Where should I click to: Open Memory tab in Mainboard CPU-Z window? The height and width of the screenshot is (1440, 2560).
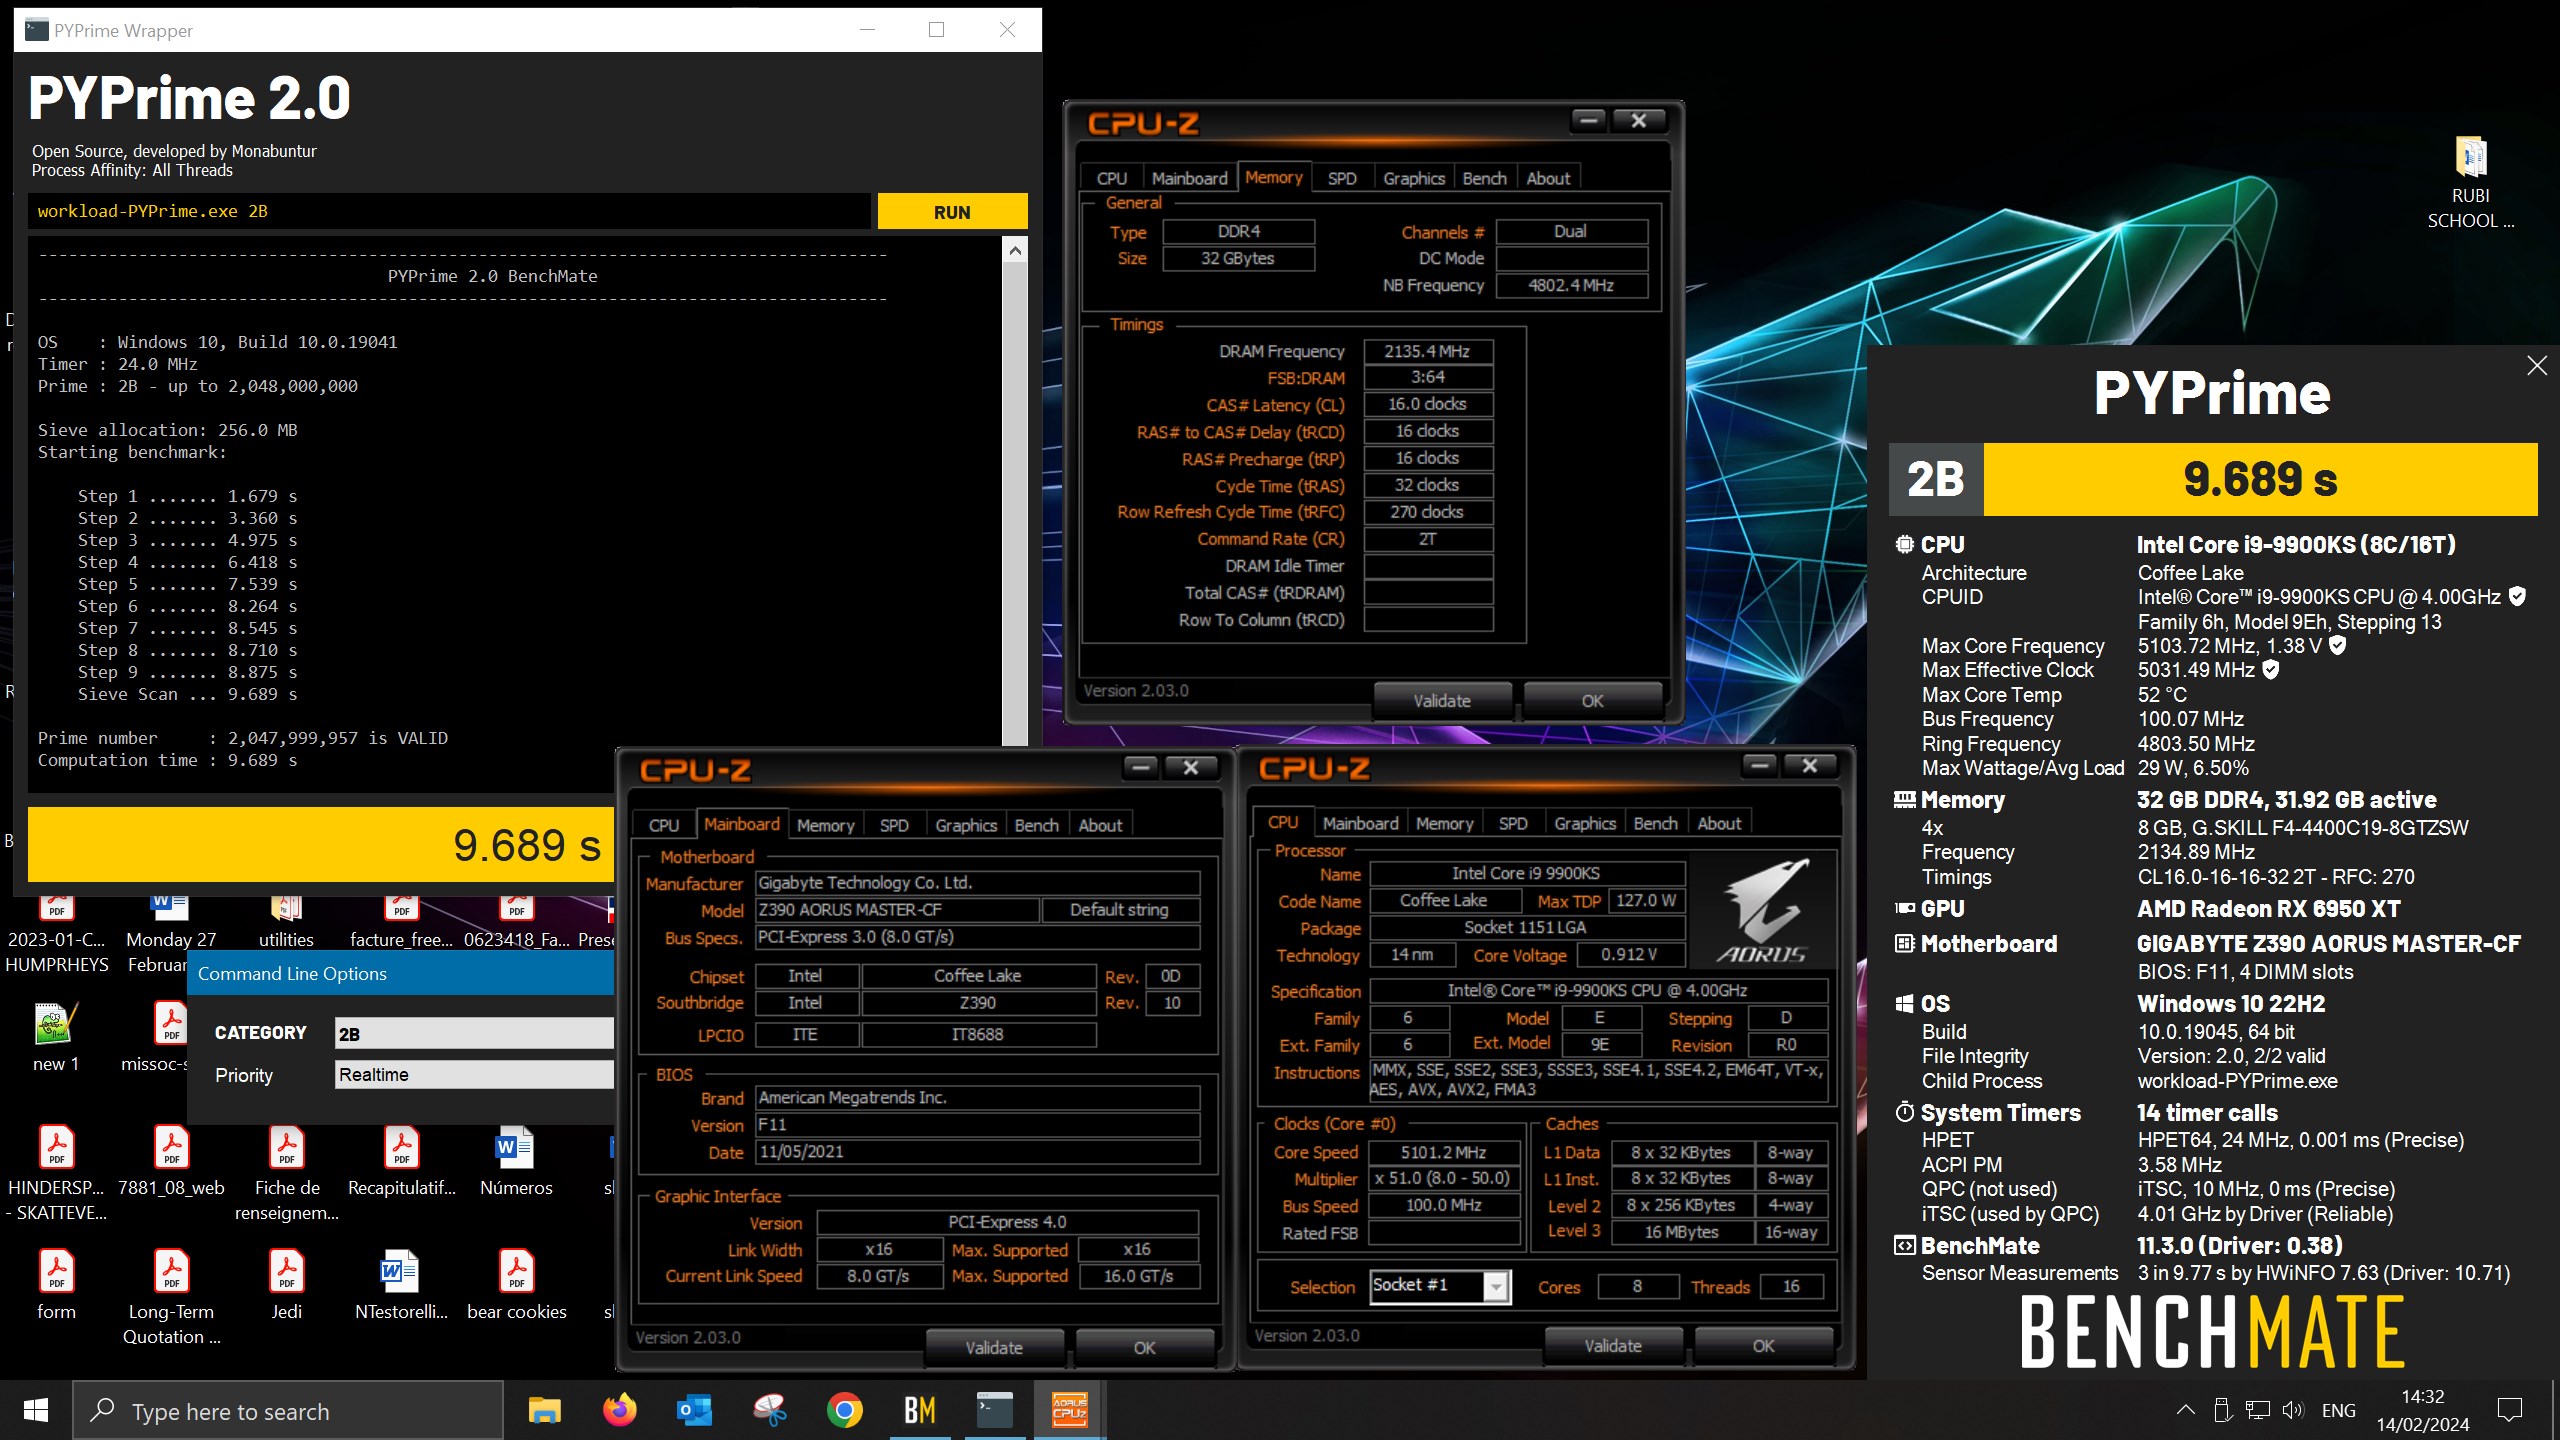(x=825, y=825)
